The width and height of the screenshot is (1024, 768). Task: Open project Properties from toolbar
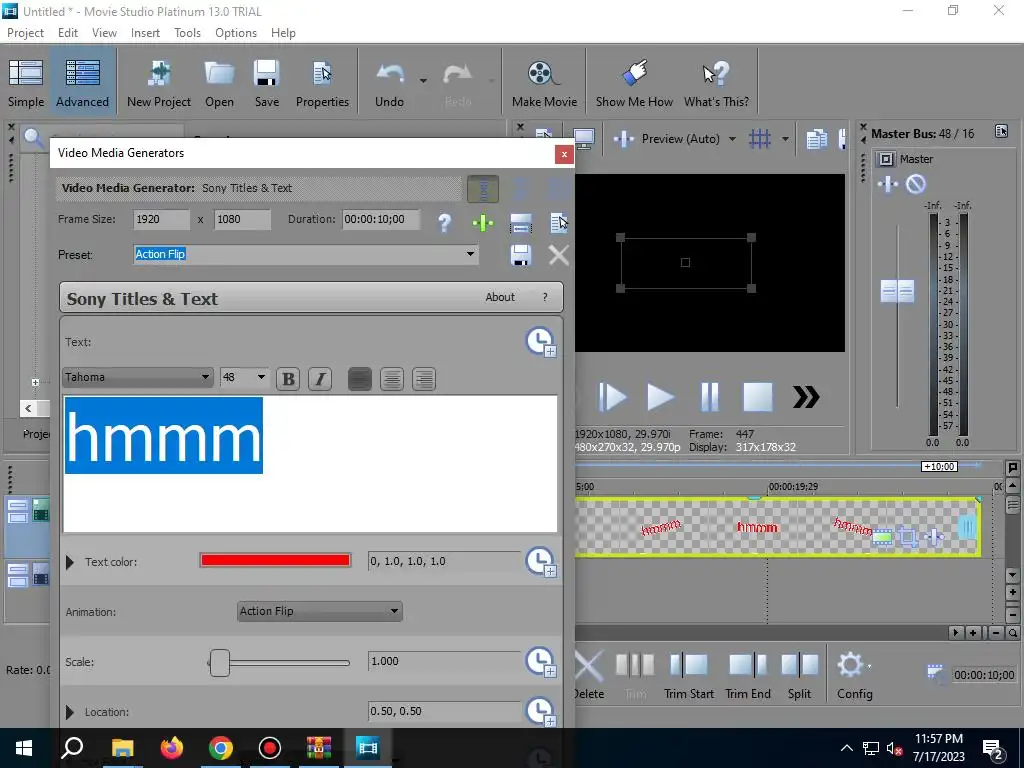pyautogui.click(x=322, y=84)
